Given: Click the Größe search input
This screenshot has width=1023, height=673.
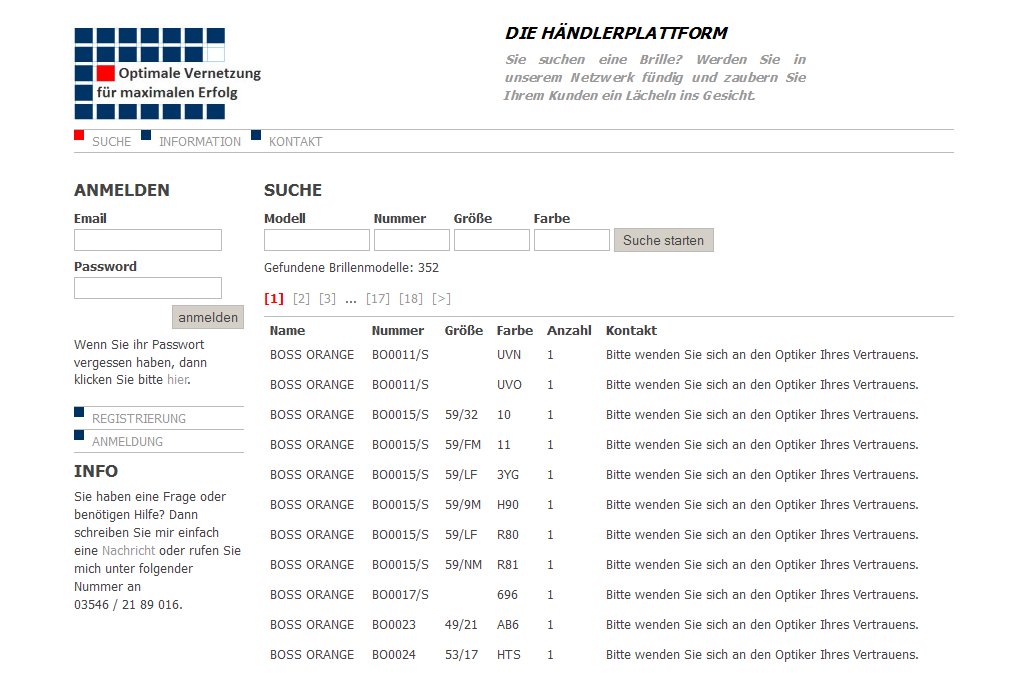Looking at the screenshot, I should click(491, 240).
